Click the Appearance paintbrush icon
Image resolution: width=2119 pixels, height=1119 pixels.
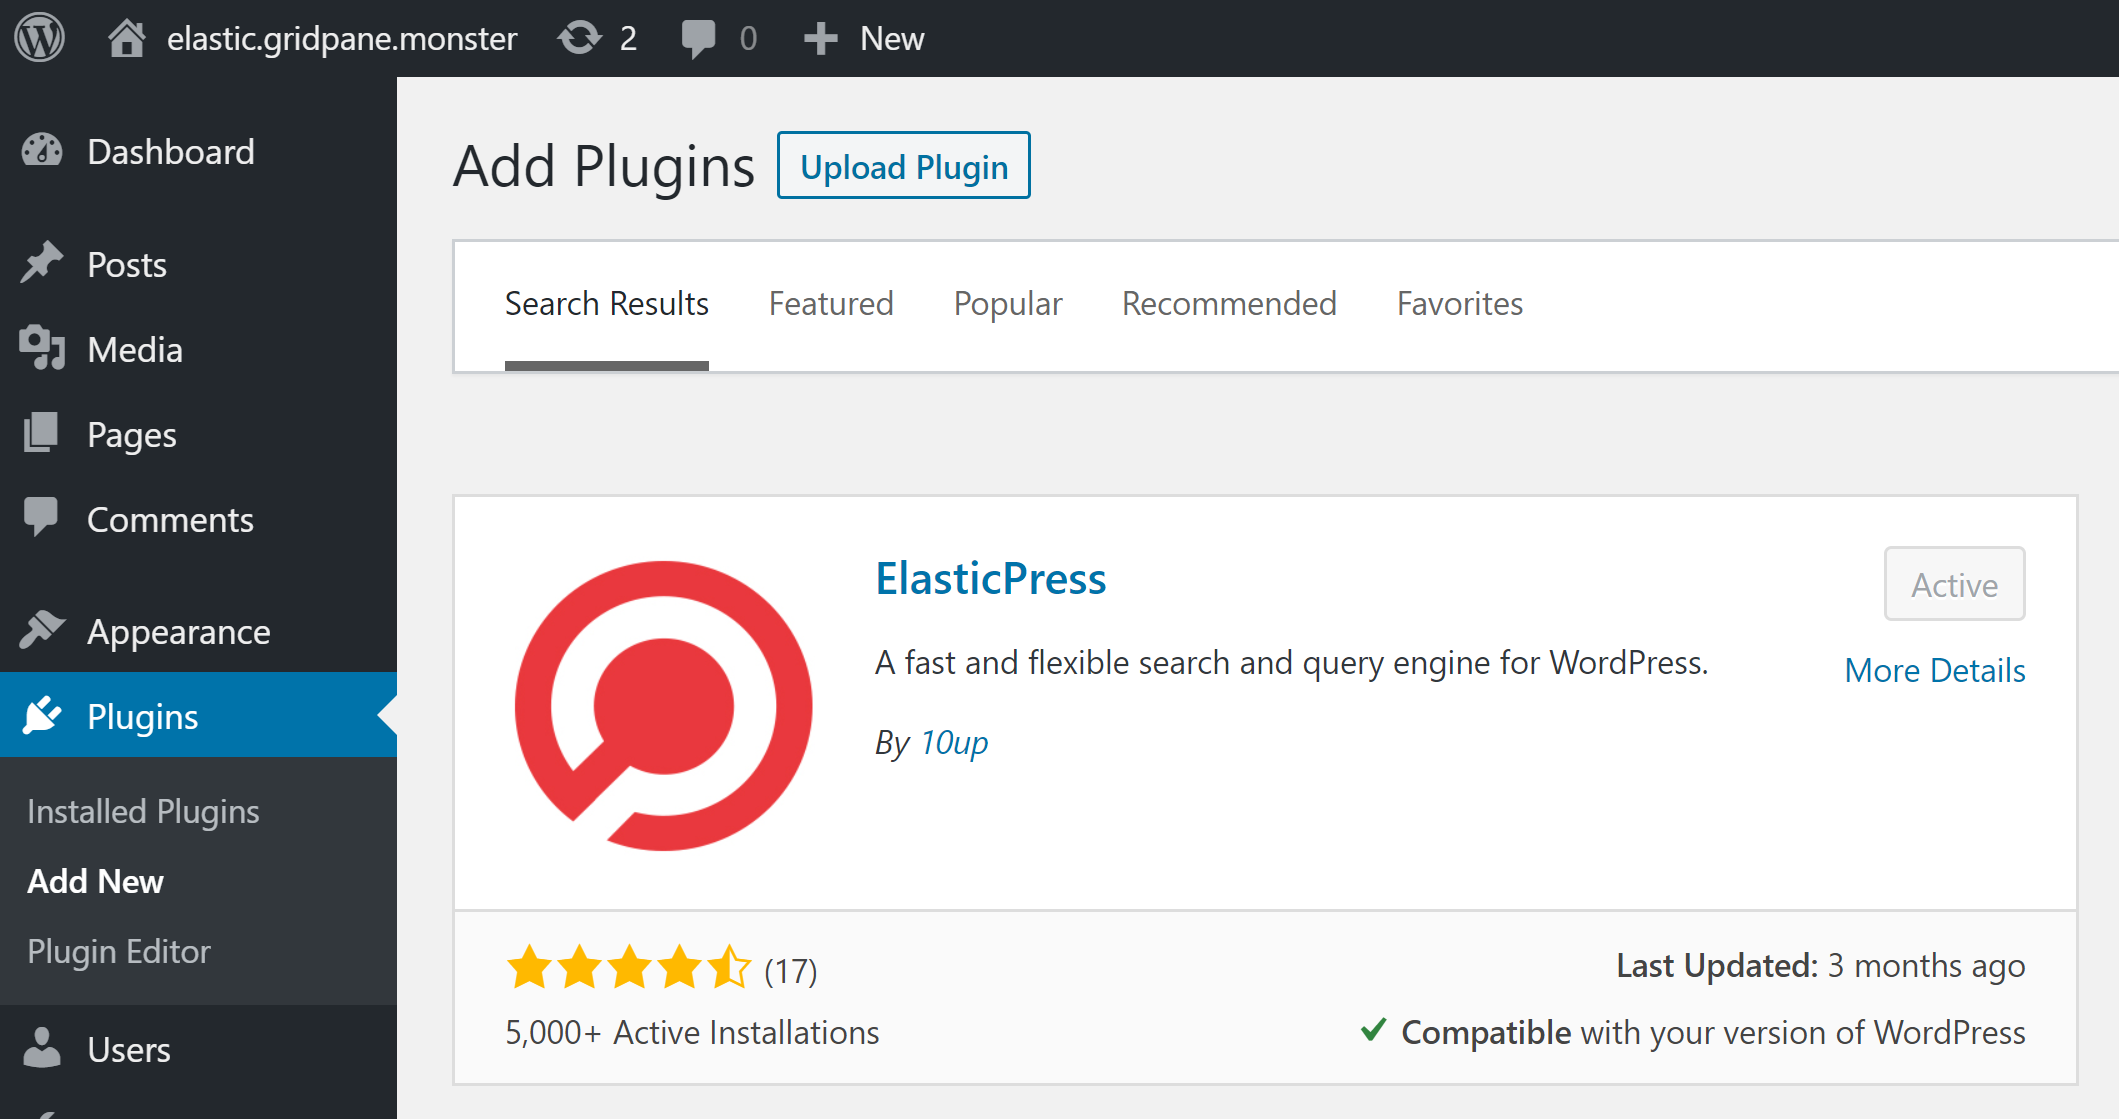pos(41,629)
